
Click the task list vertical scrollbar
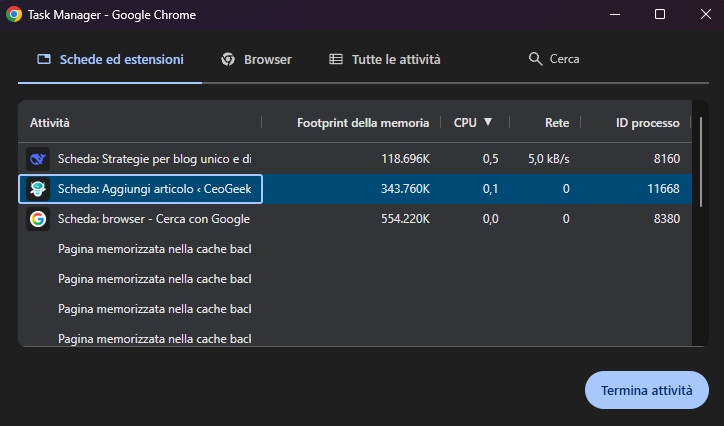[700, 162]
